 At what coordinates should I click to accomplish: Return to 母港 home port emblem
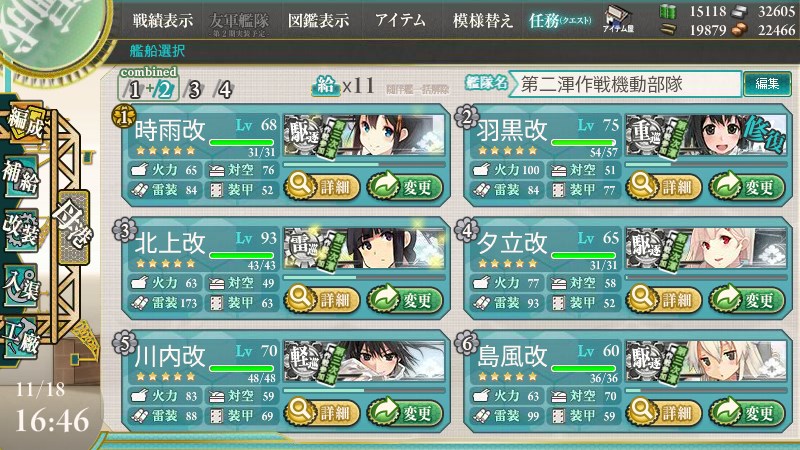(74, 223)
